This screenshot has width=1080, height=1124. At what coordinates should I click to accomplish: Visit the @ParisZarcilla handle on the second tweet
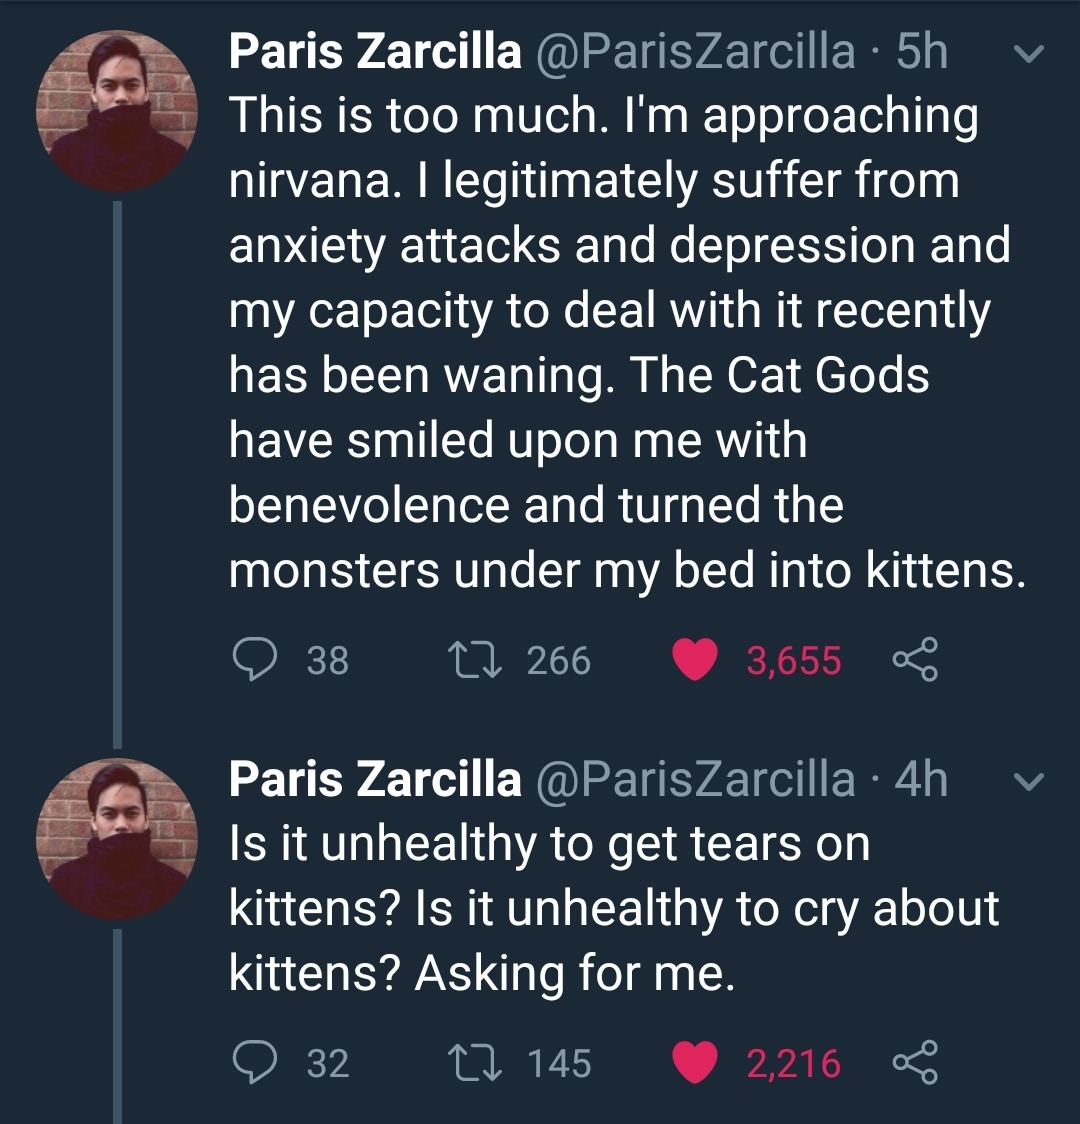click(696, 779)
